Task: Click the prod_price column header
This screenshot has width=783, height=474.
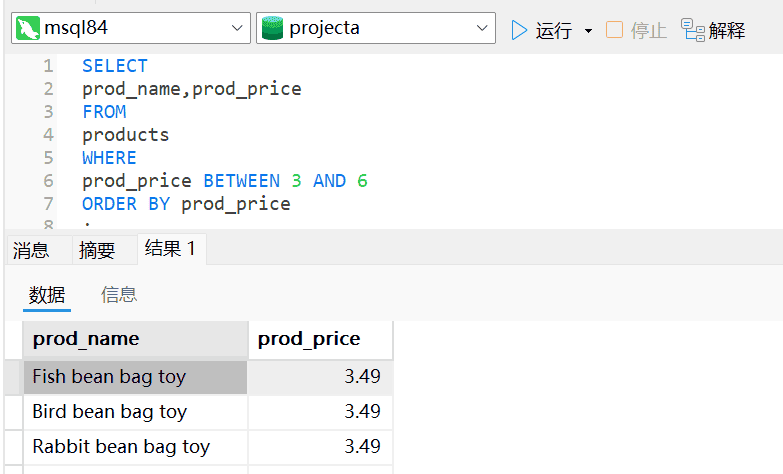Action: coord(319,339)
